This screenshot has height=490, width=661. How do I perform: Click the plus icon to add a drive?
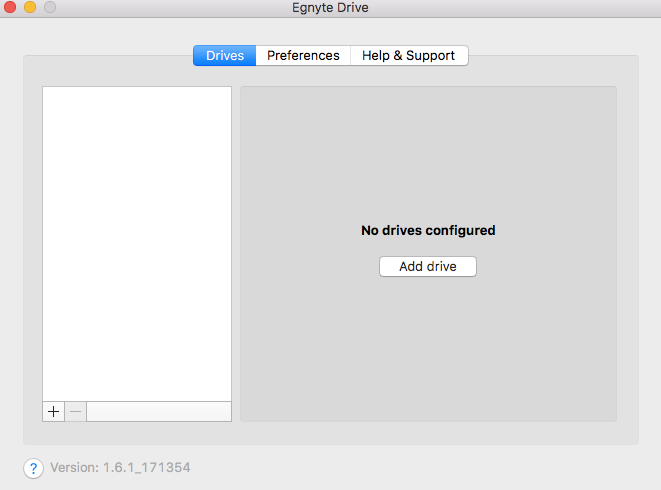click(x=54, y=411)
